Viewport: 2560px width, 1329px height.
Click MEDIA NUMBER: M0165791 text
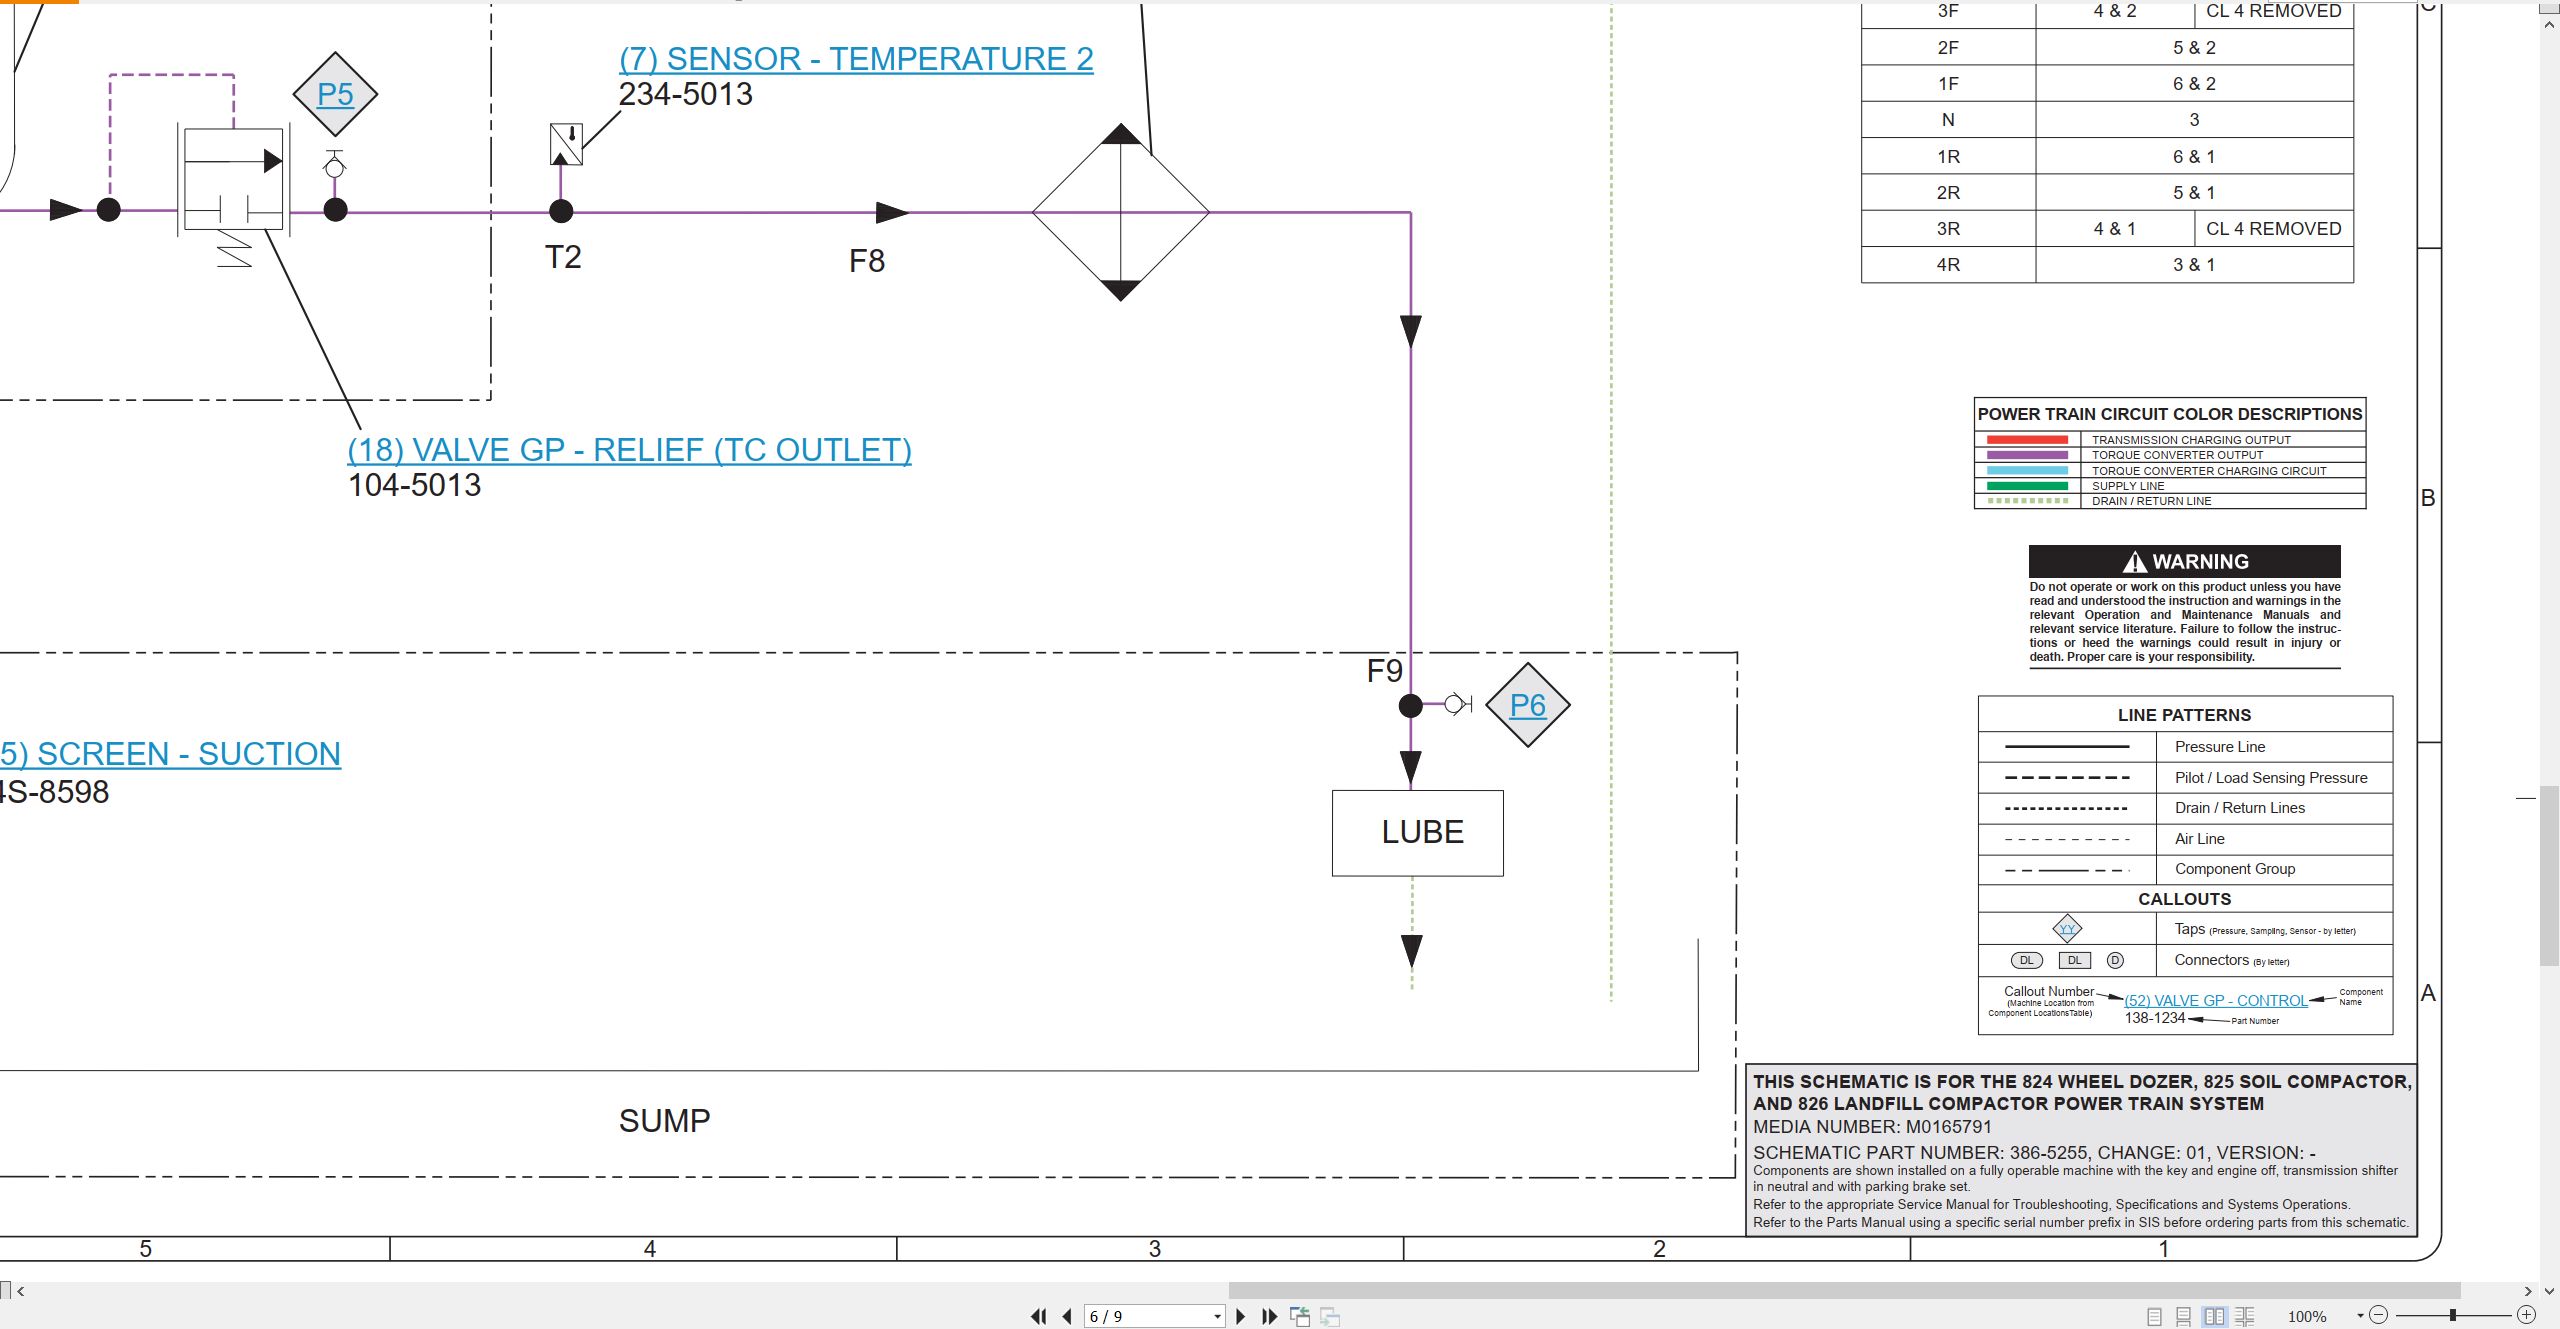click(x=1872, y=1127)
